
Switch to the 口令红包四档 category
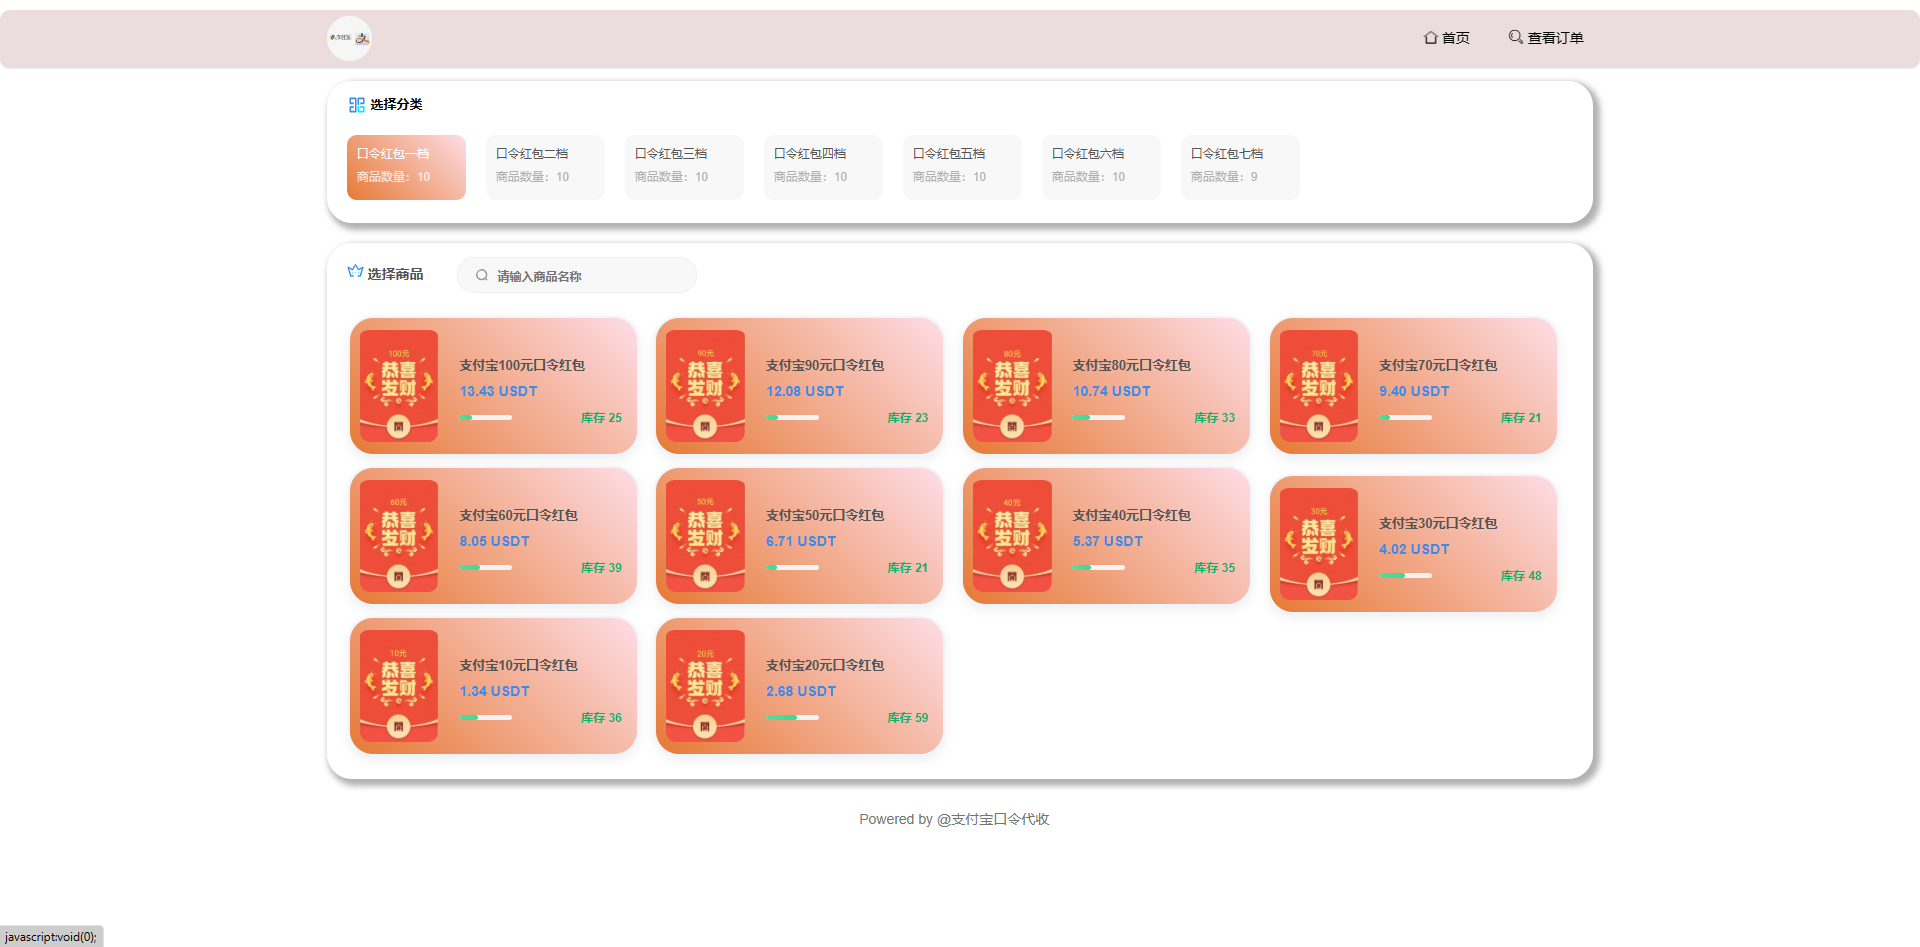click(x=823, y=167)
